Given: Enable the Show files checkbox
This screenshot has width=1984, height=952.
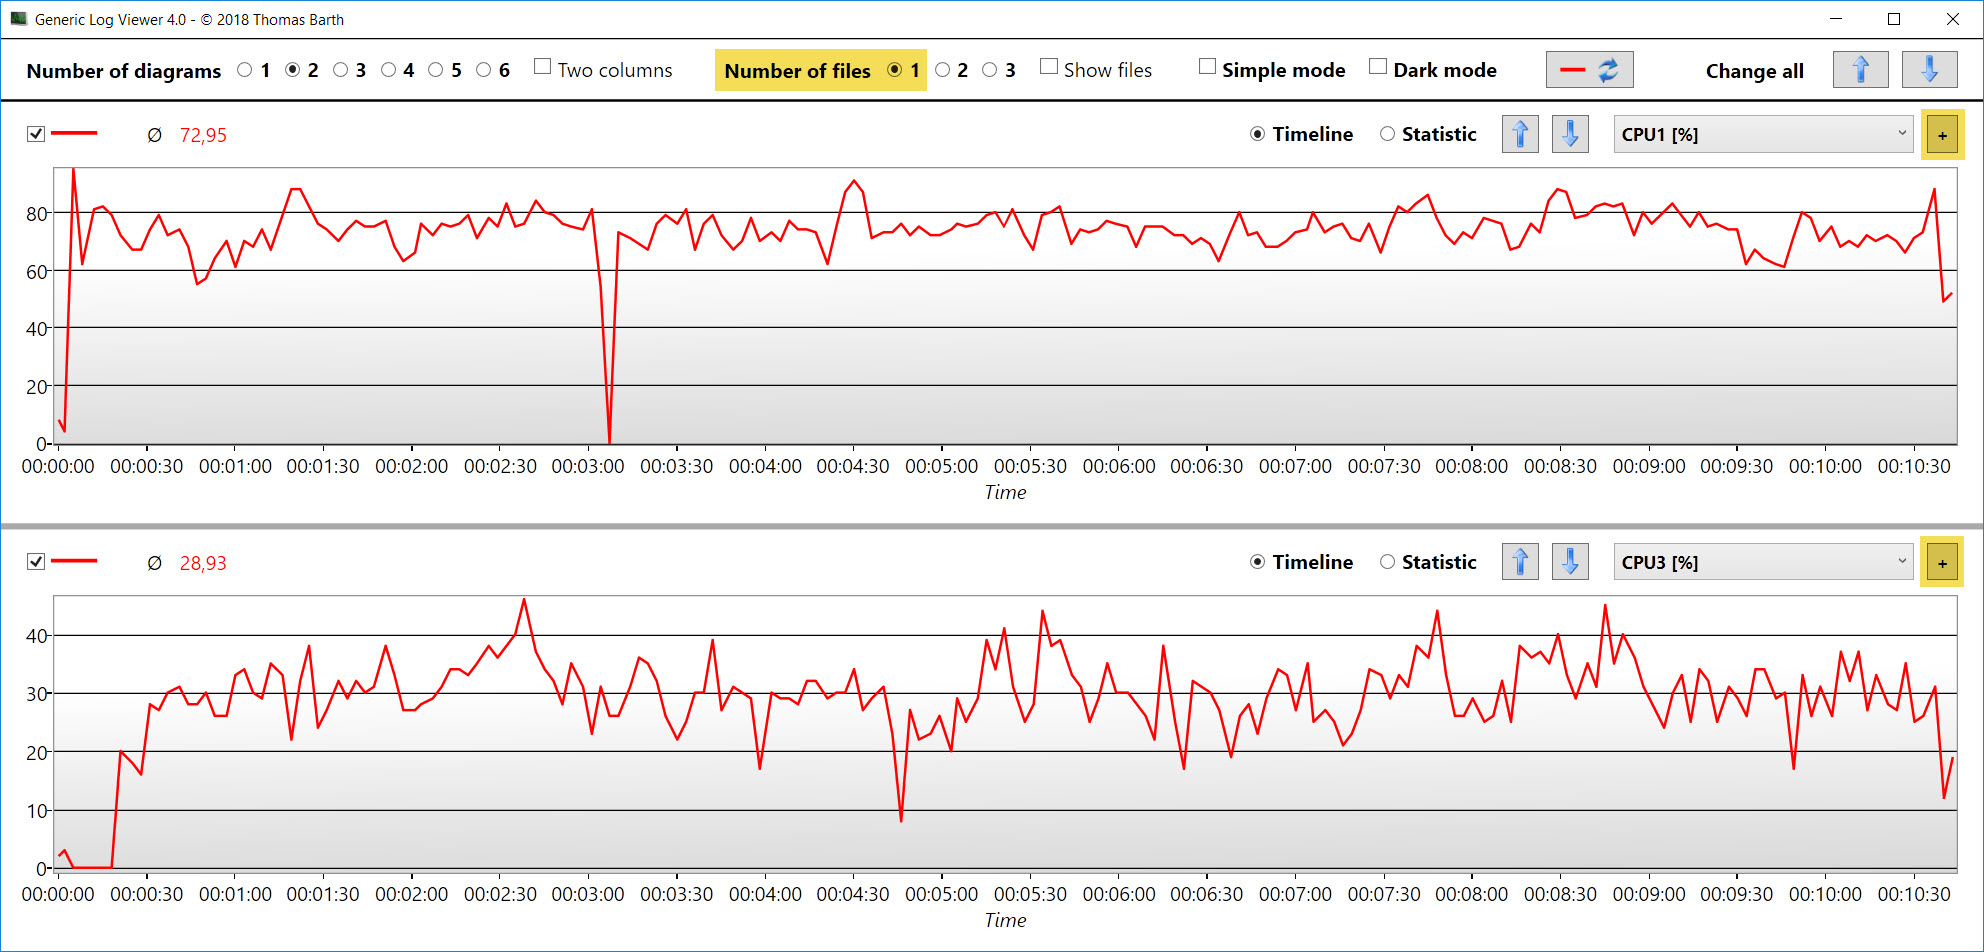Looking at the screenshot, I should [x=1049, y=66].
